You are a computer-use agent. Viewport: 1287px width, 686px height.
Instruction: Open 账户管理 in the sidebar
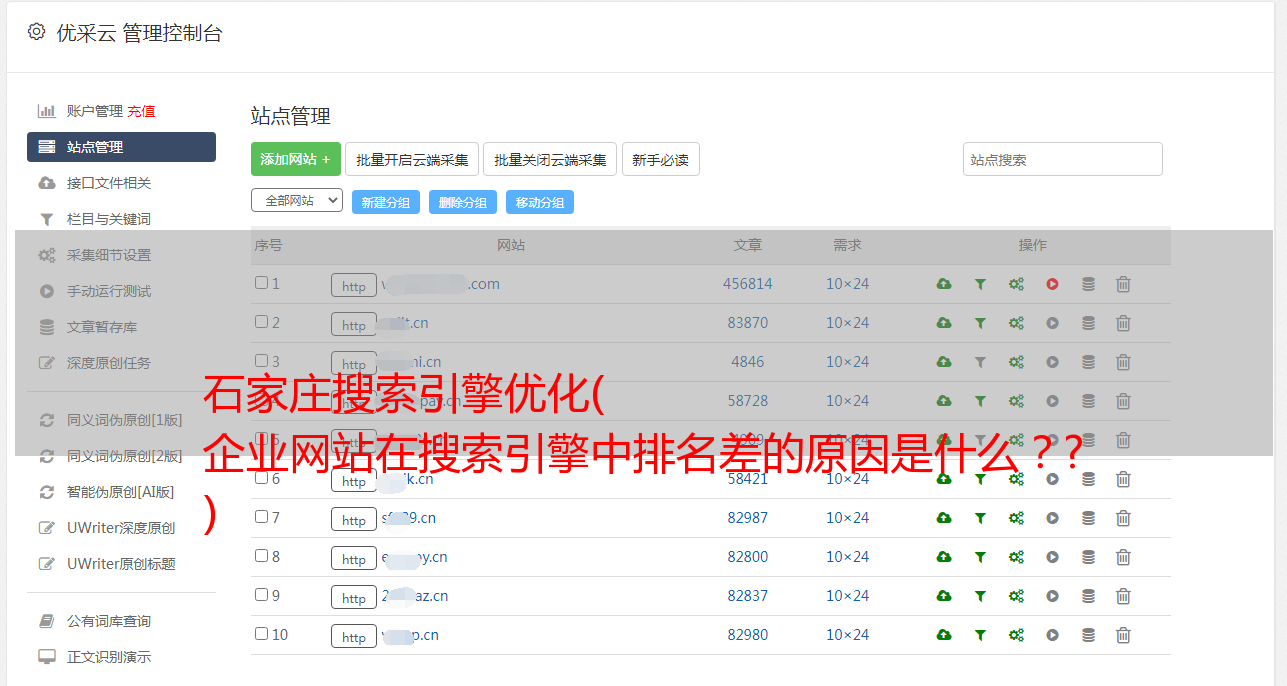[x=94, y=111]
